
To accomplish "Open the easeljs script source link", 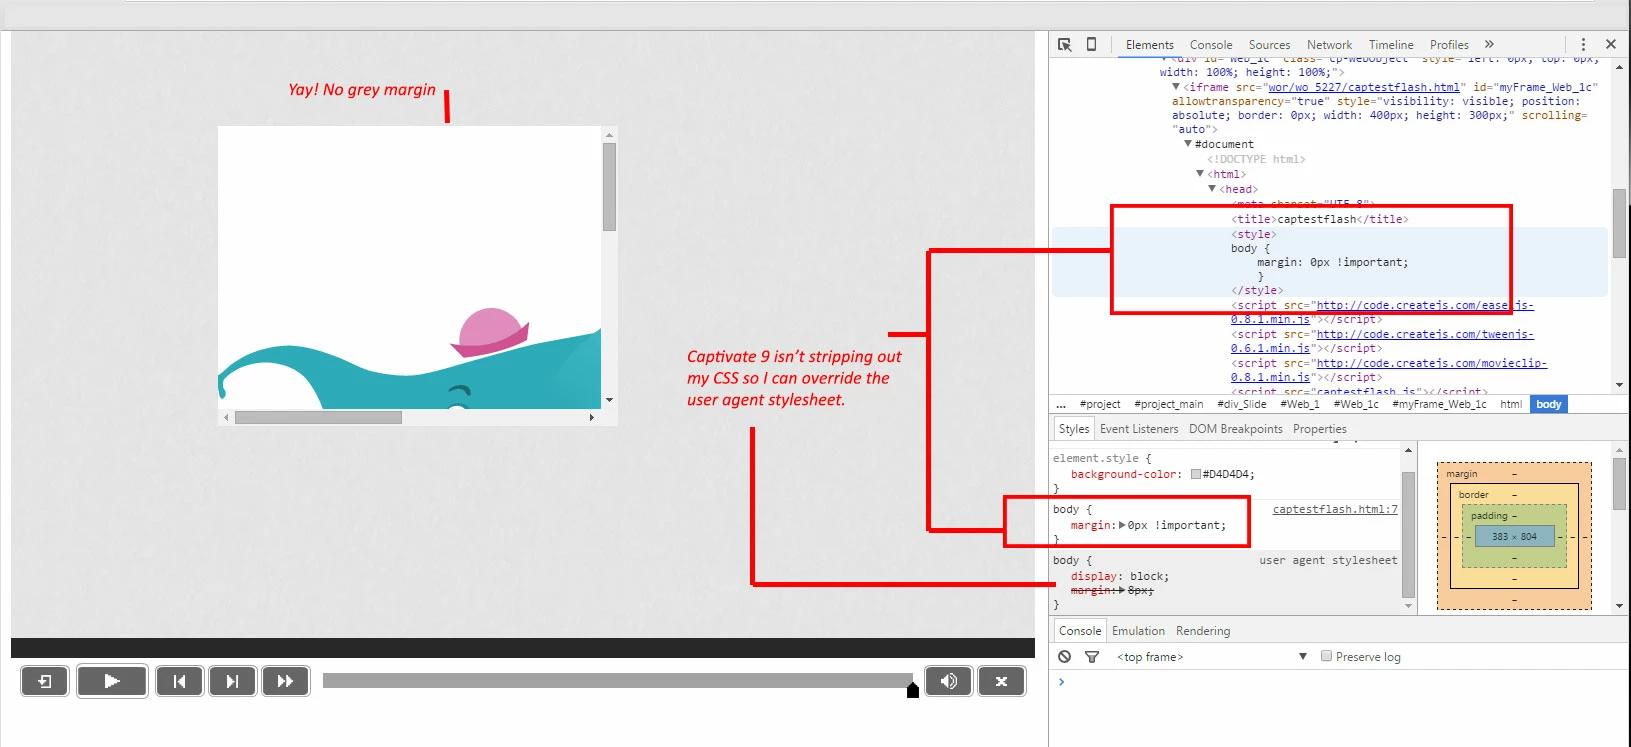I will [x=1424, y=305].
